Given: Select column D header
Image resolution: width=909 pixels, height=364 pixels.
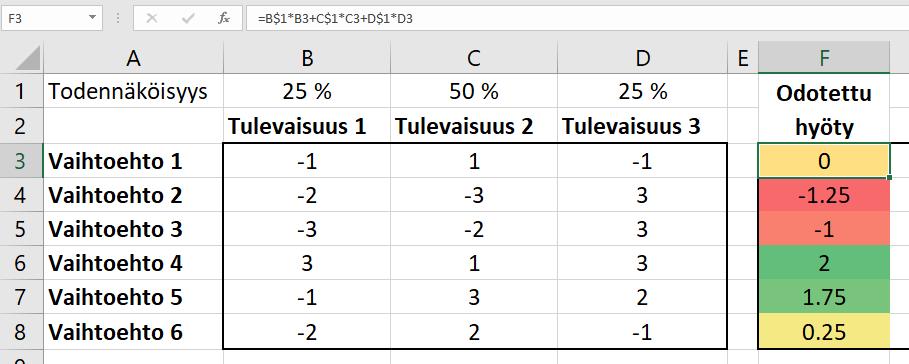Looking at the screenshot, I should click(x=642, y=58).
